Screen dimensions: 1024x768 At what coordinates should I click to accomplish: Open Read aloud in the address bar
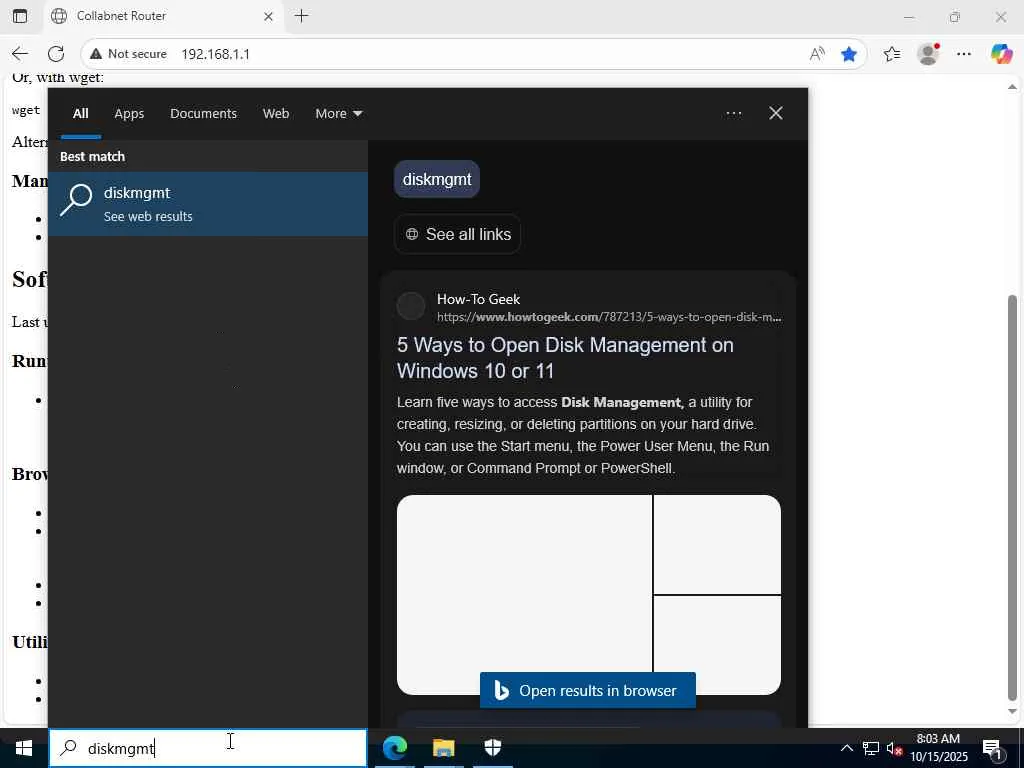(817, 54)
